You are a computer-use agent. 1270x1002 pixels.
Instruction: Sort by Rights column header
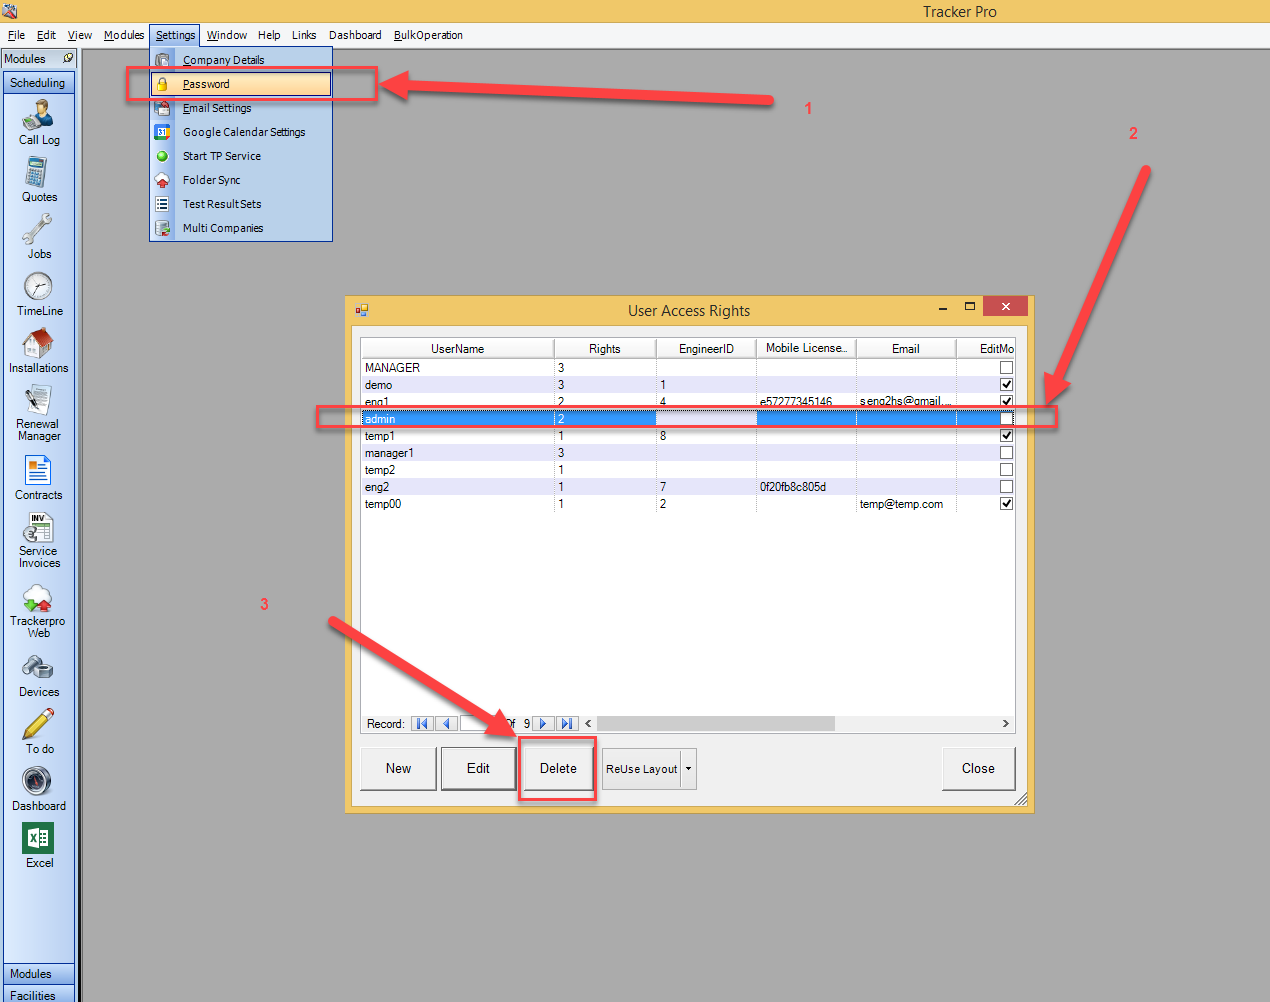click(x=604, y=349)
